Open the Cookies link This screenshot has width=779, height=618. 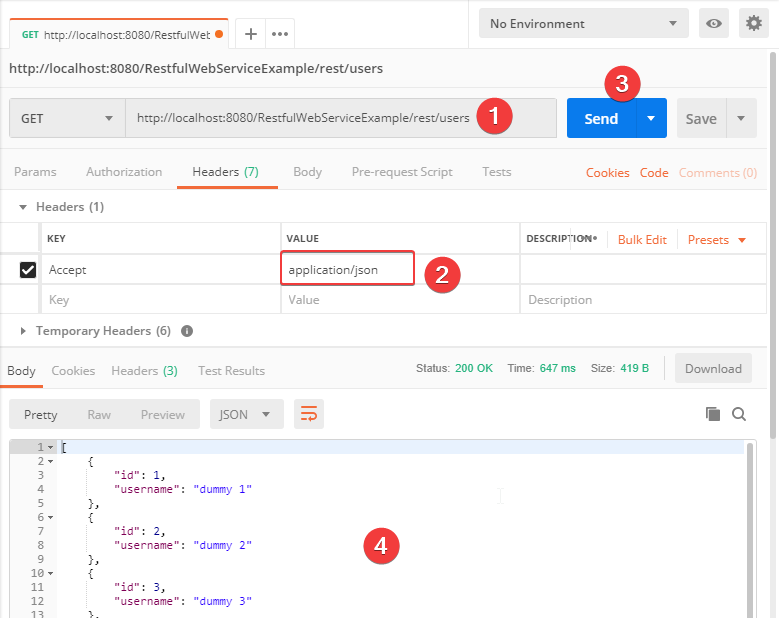tap(607, 173)
